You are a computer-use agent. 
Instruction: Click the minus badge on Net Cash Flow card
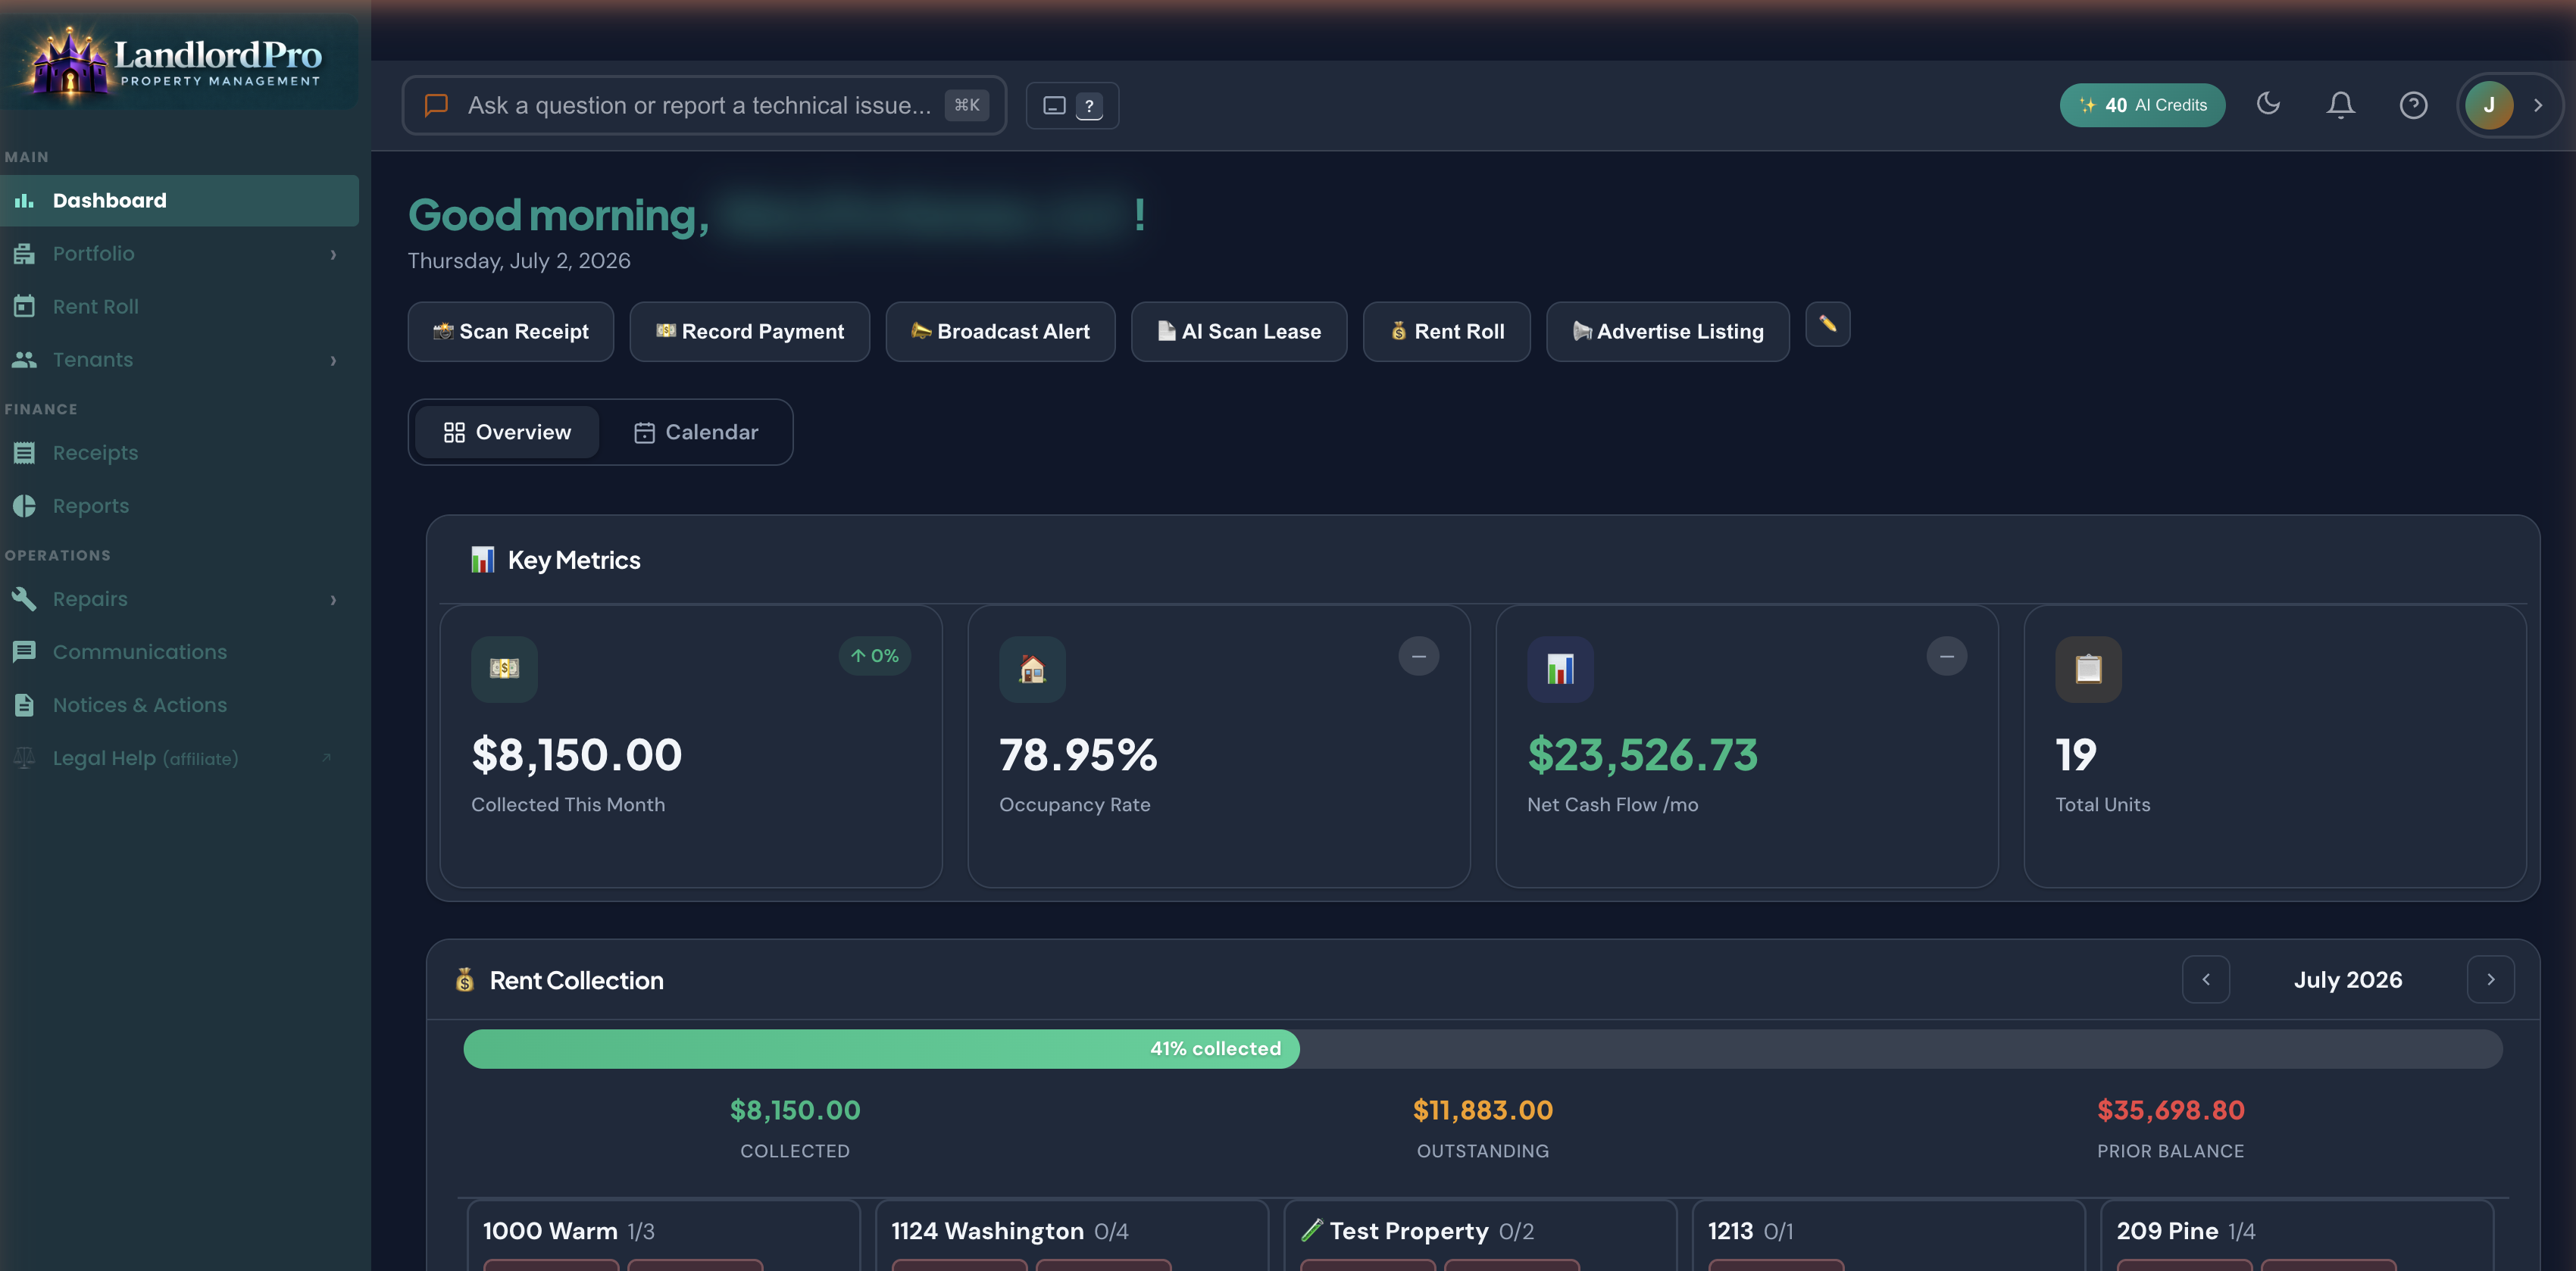1946,656
